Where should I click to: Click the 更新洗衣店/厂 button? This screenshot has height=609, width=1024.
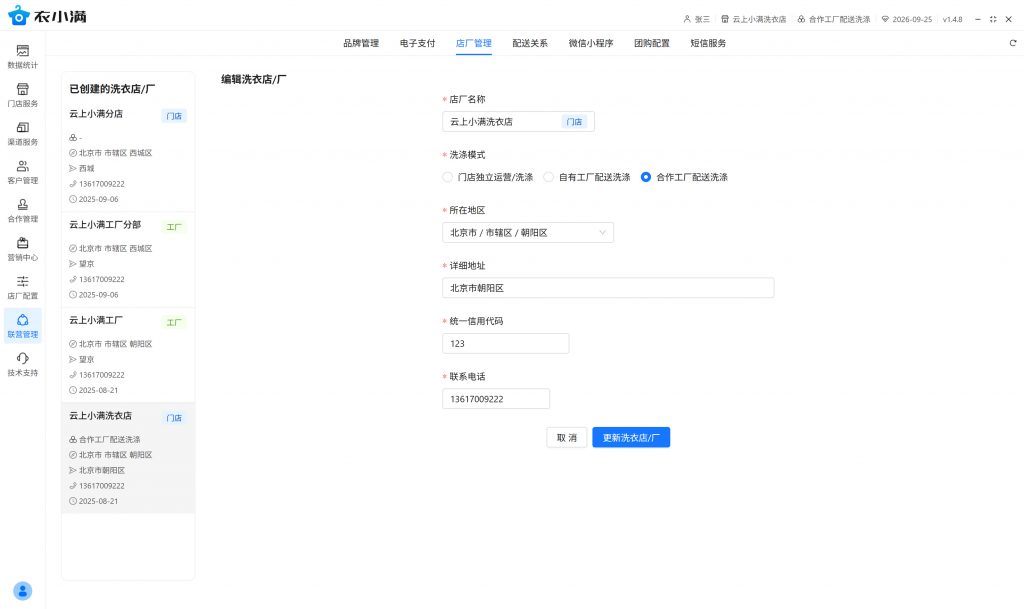coord(631,438)
